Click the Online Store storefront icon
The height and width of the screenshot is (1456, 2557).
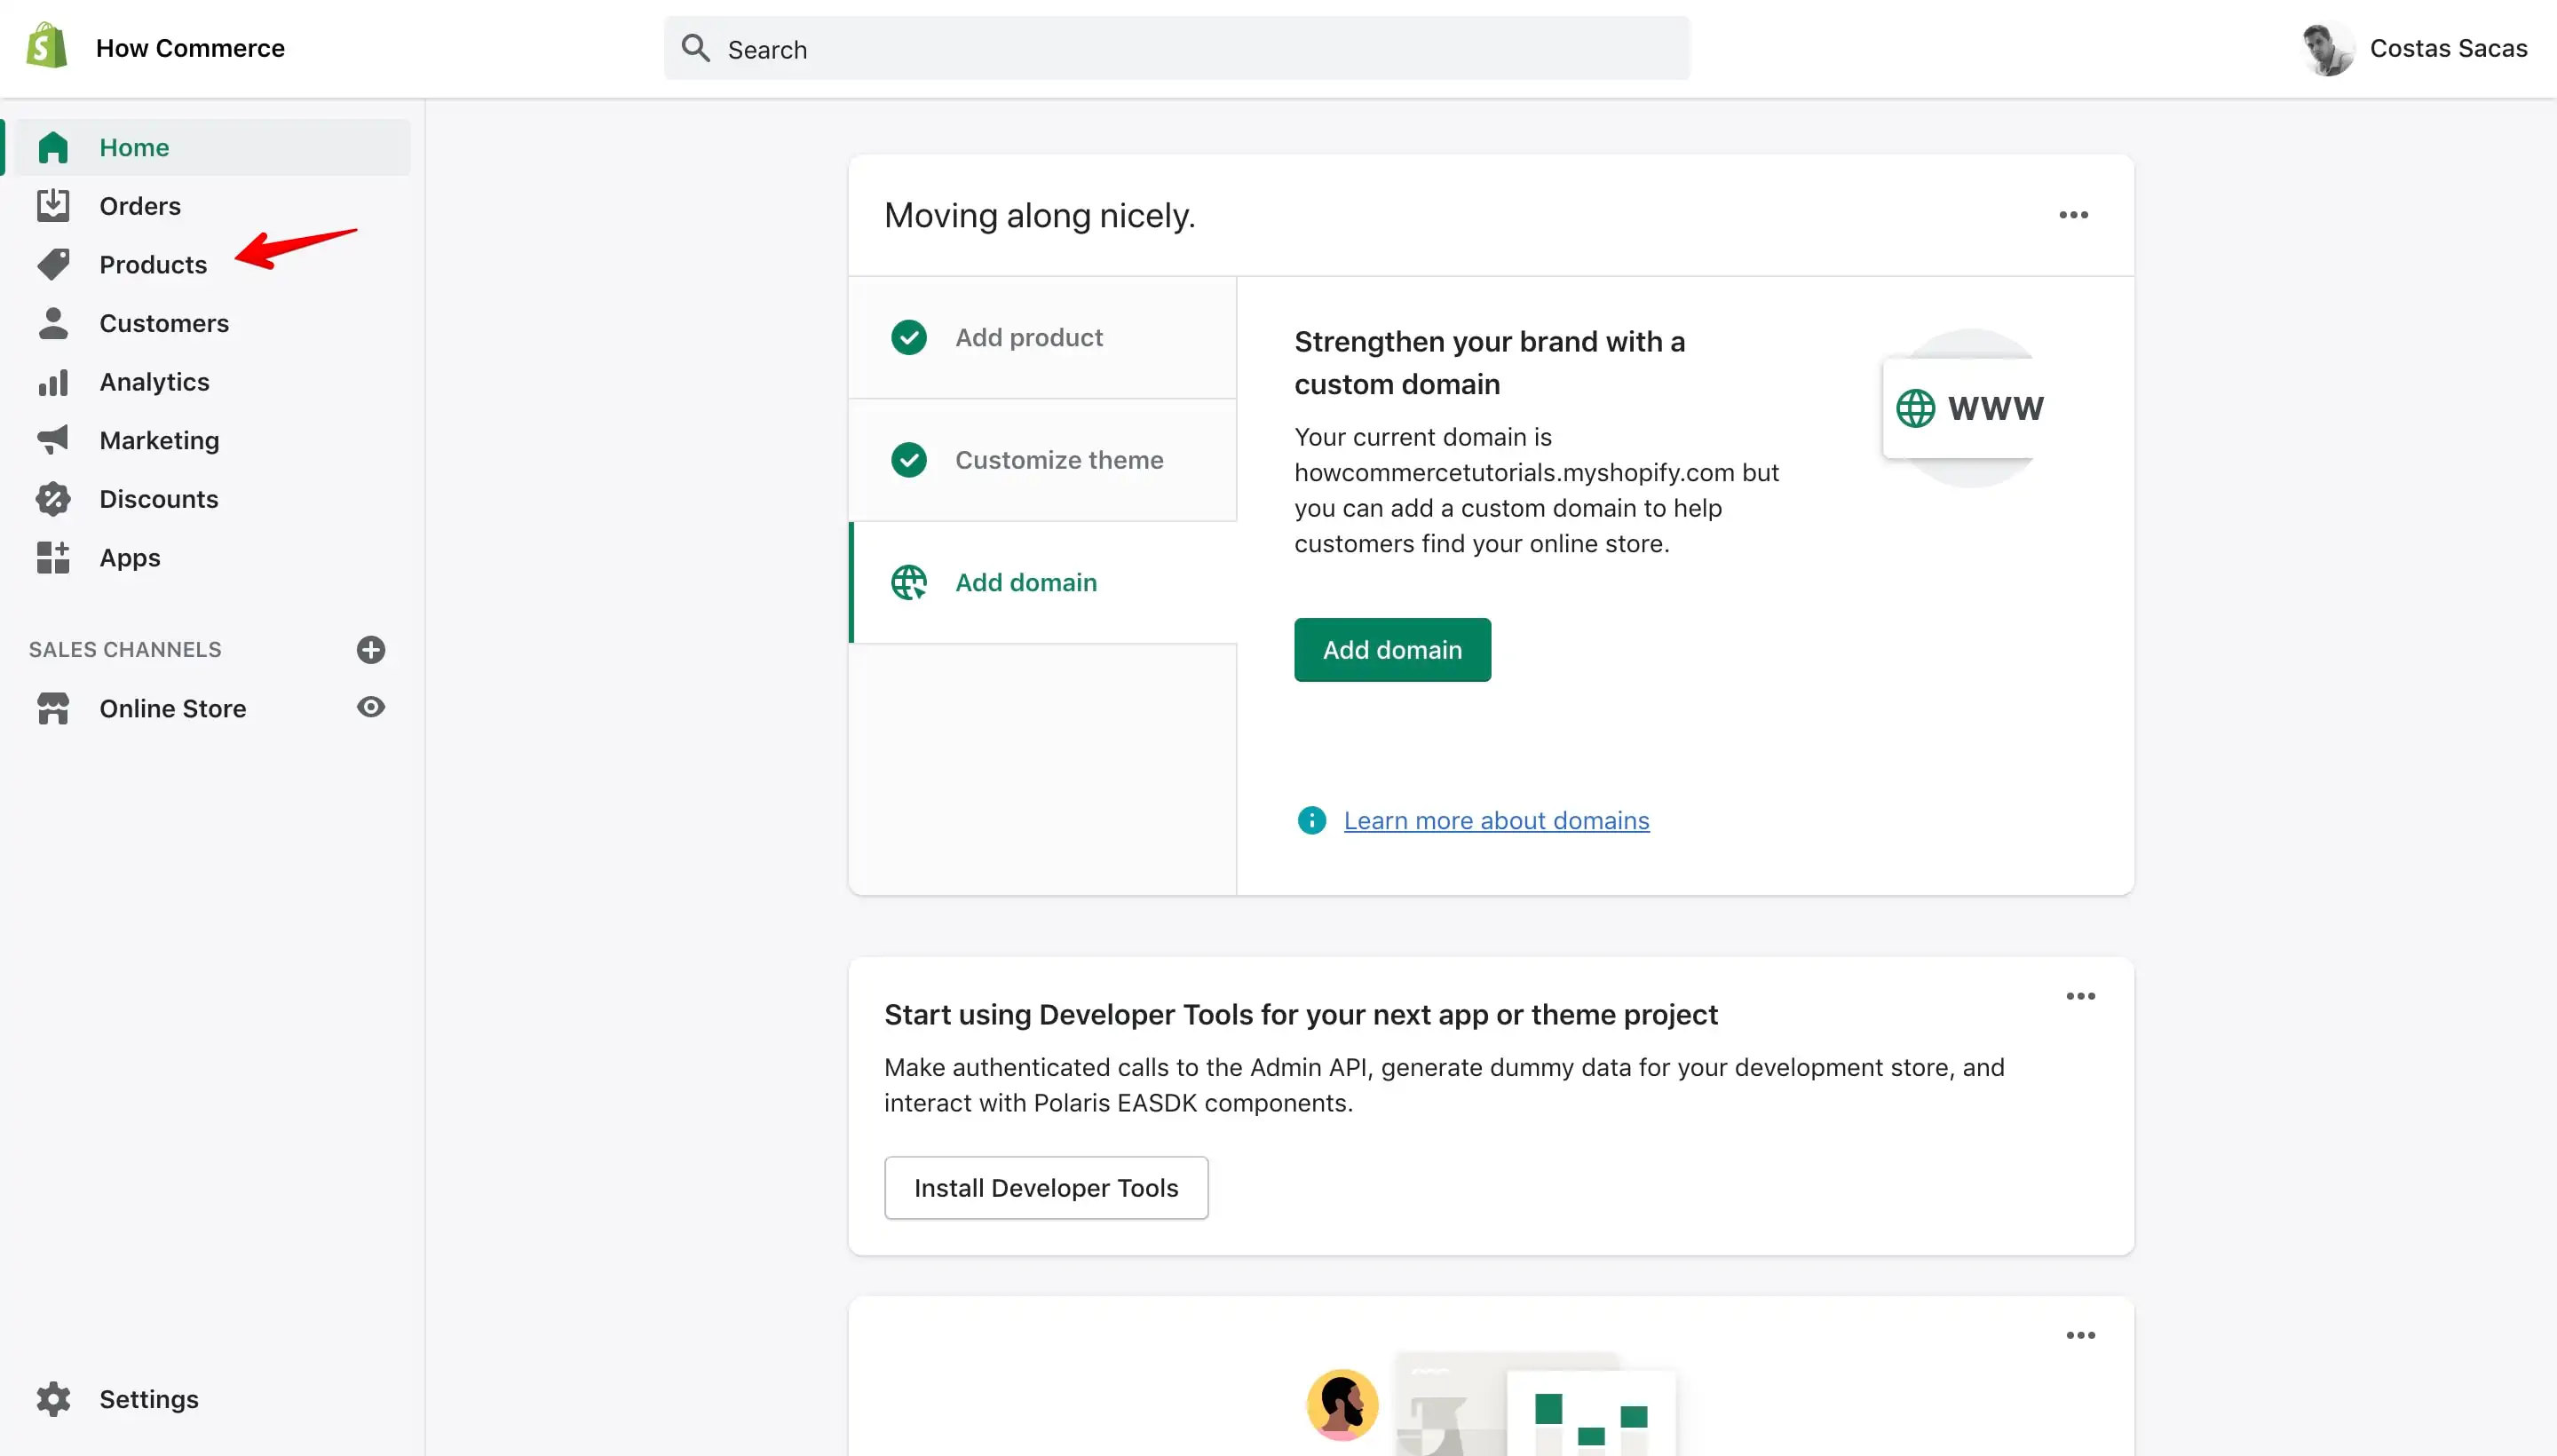click(x=53, y=708)
